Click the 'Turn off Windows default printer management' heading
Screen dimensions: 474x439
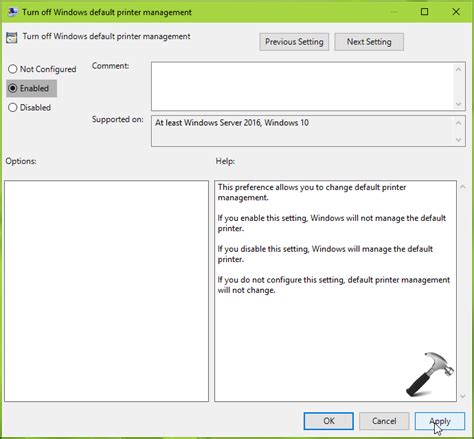pyautogui.click(x=106, y=36)
